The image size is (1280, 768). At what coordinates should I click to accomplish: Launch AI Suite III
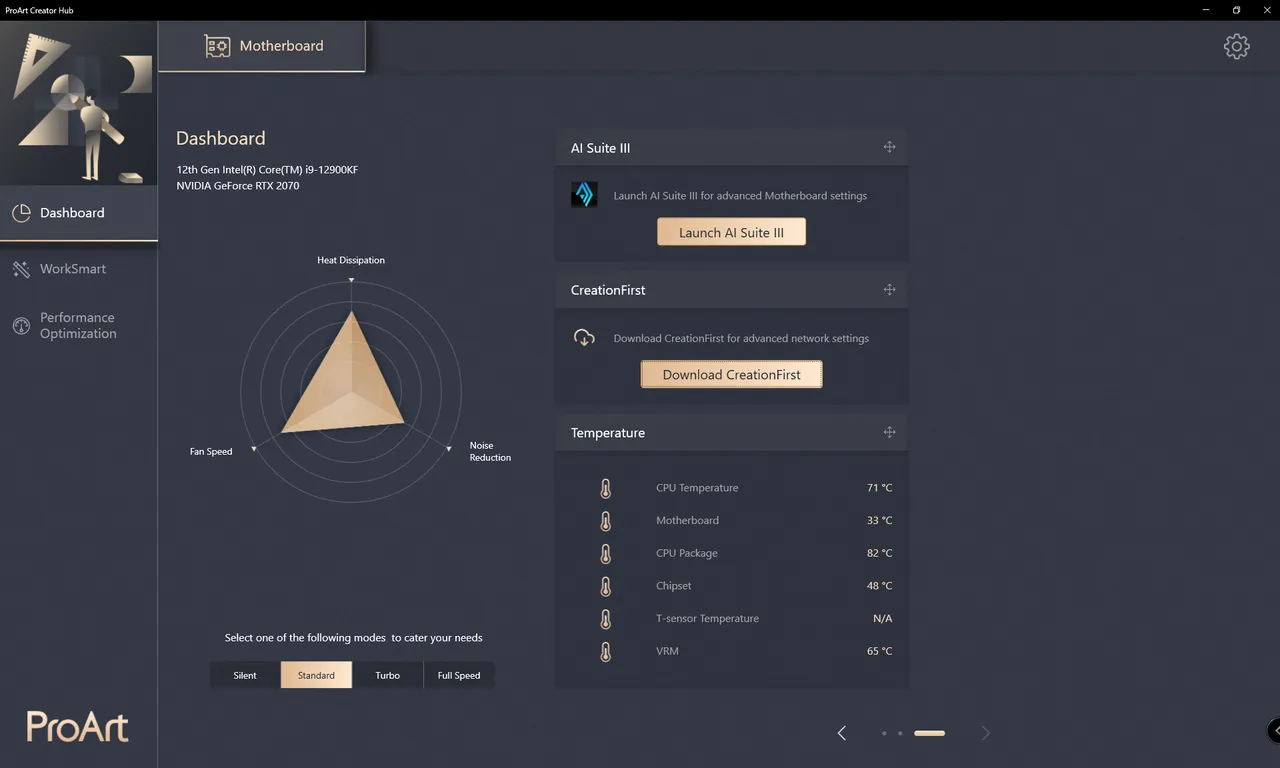[x=731, y=232]
